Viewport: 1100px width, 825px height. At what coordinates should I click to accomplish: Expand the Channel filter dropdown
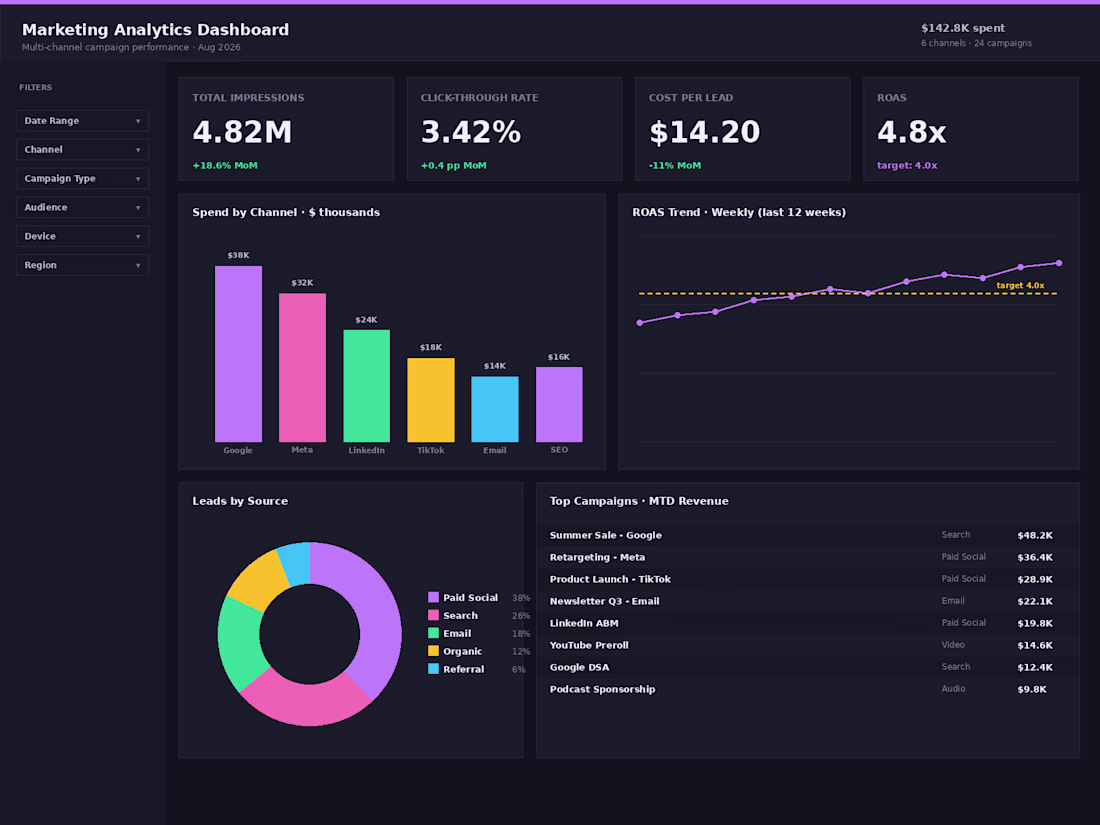point(82,149)
